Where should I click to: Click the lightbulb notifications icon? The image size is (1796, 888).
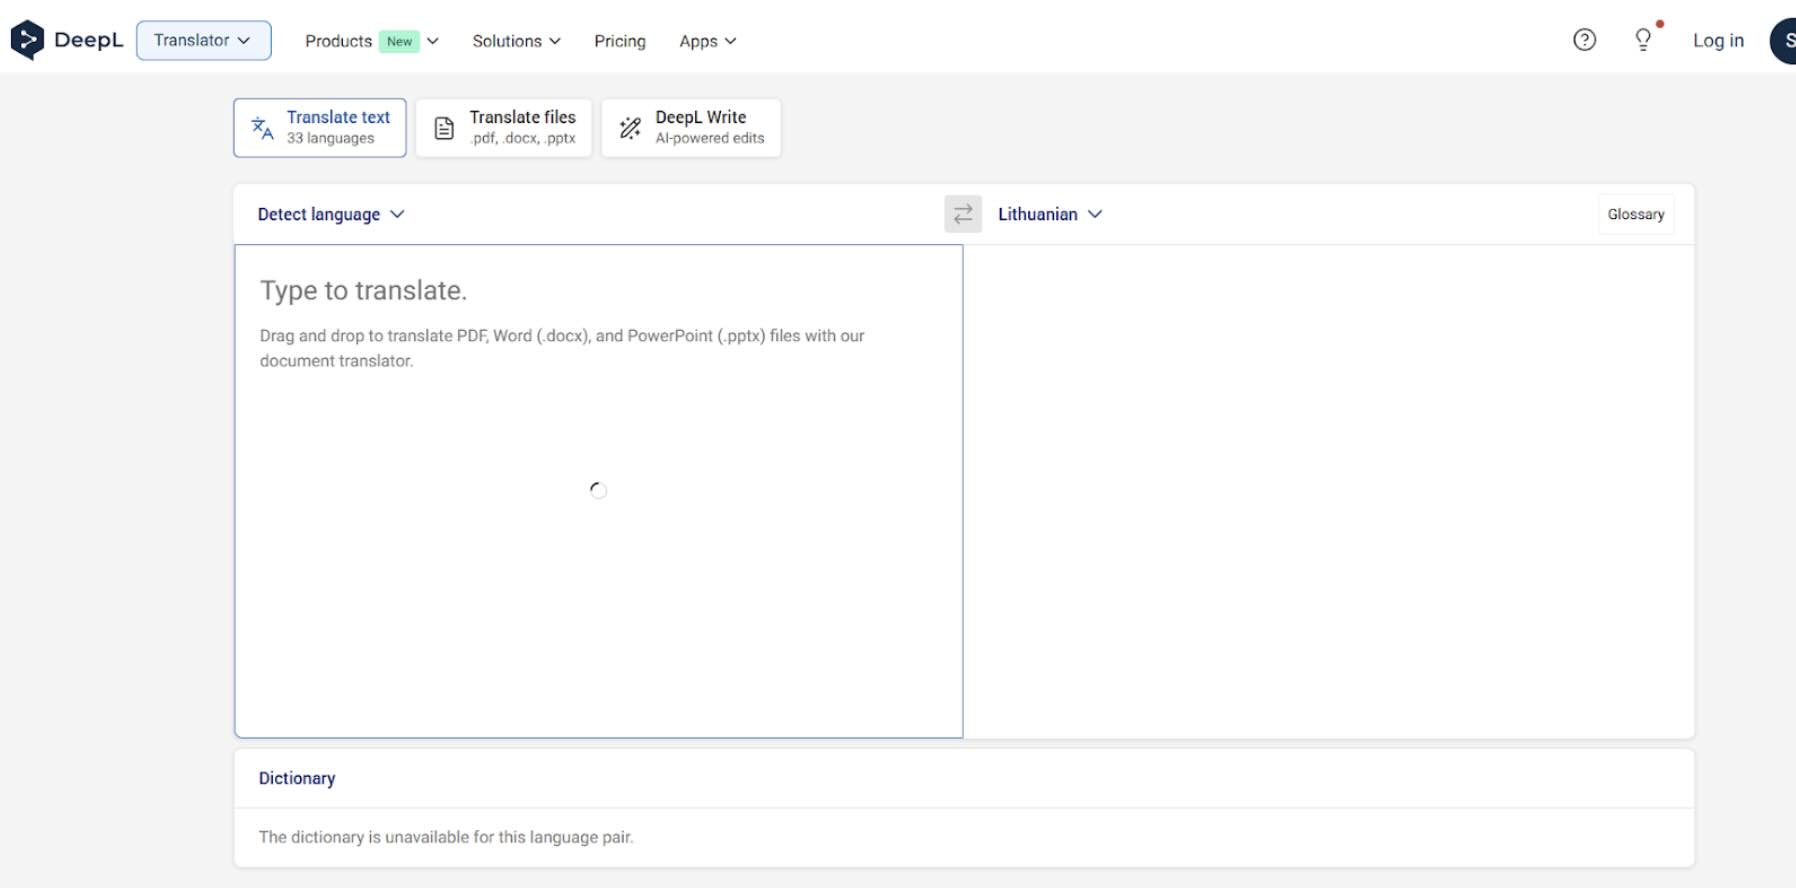pos(1643,40)
